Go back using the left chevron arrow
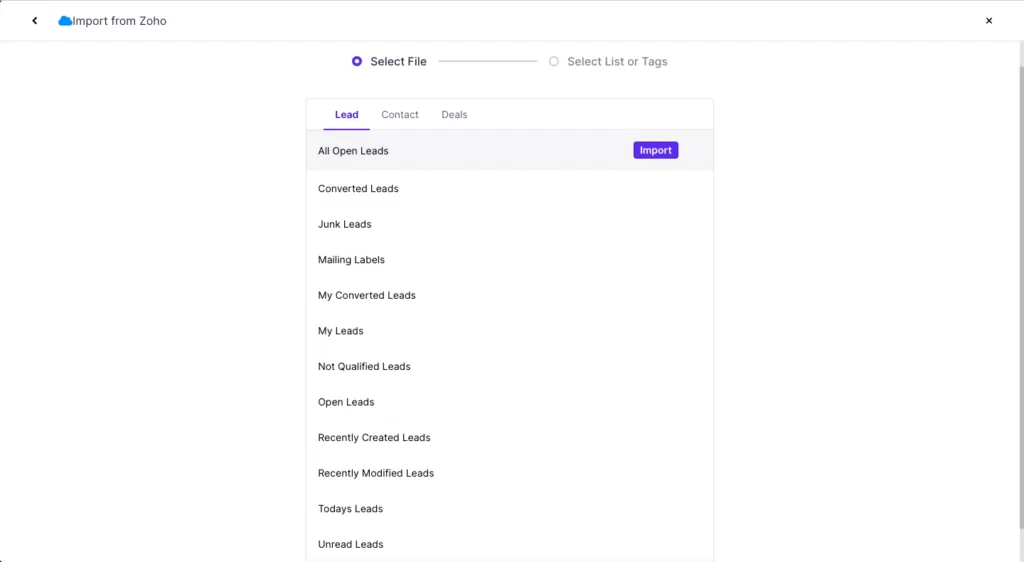Viewport: 1024px width, 562px height. pos(35,21)
